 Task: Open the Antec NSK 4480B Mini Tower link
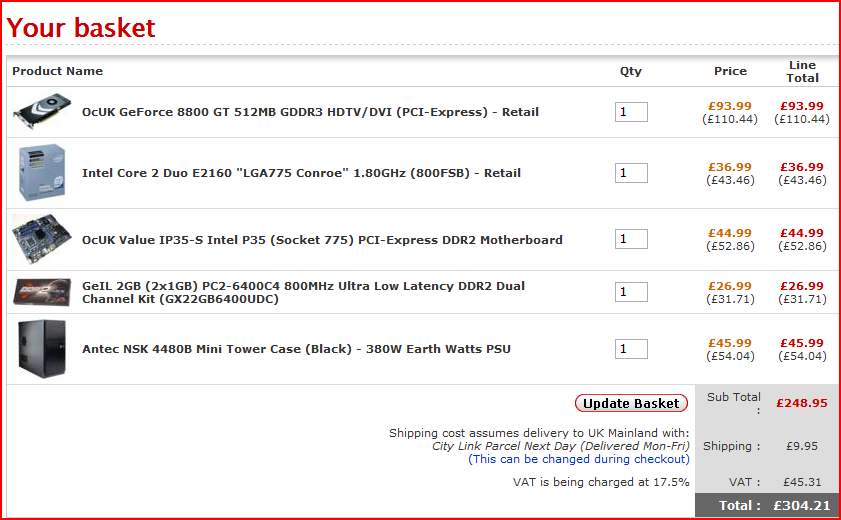pos(296,349)
